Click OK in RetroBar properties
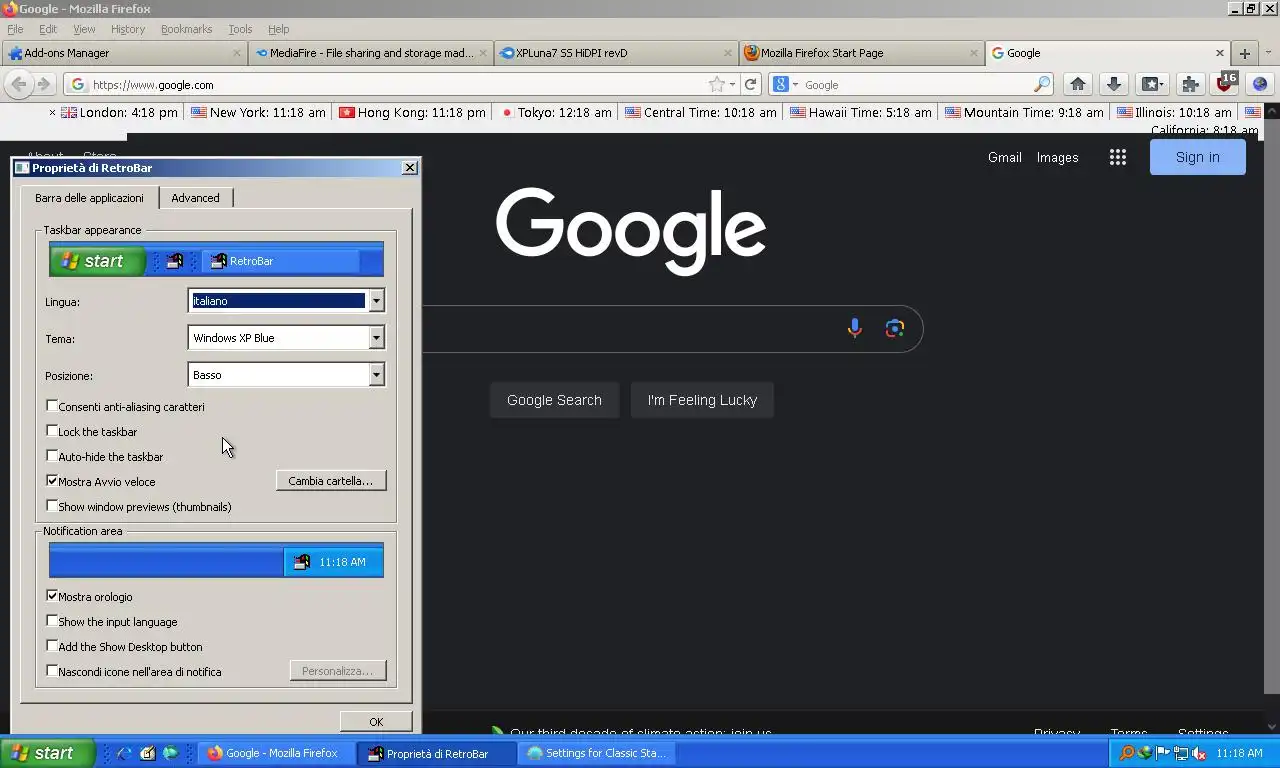The height and width of the screenshot is (768, 1280). click(376, 721)
